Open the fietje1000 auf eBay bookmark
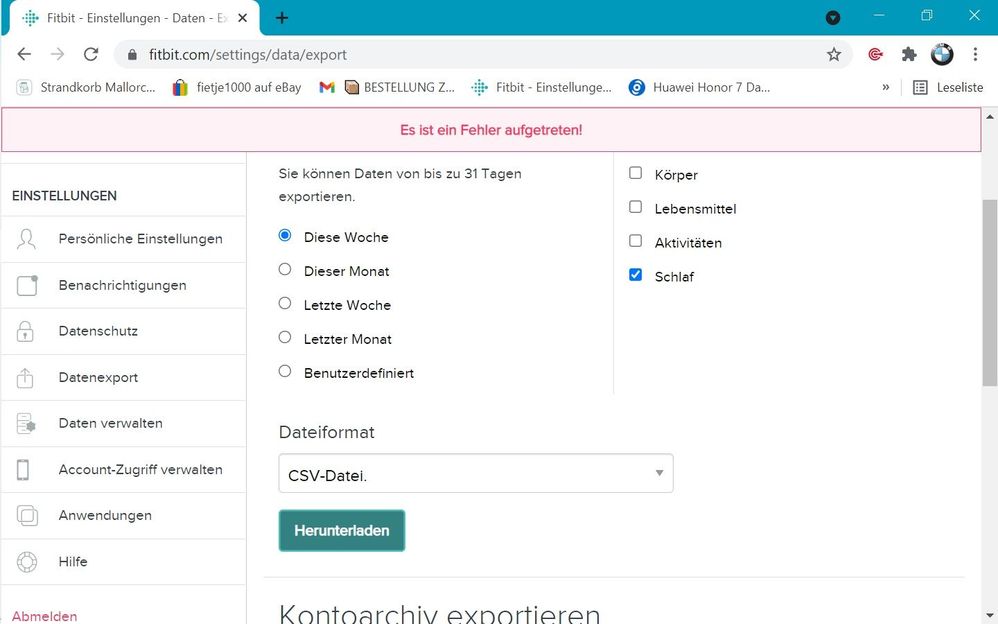The height and width of the screenshot is (624, 998). 237,87
